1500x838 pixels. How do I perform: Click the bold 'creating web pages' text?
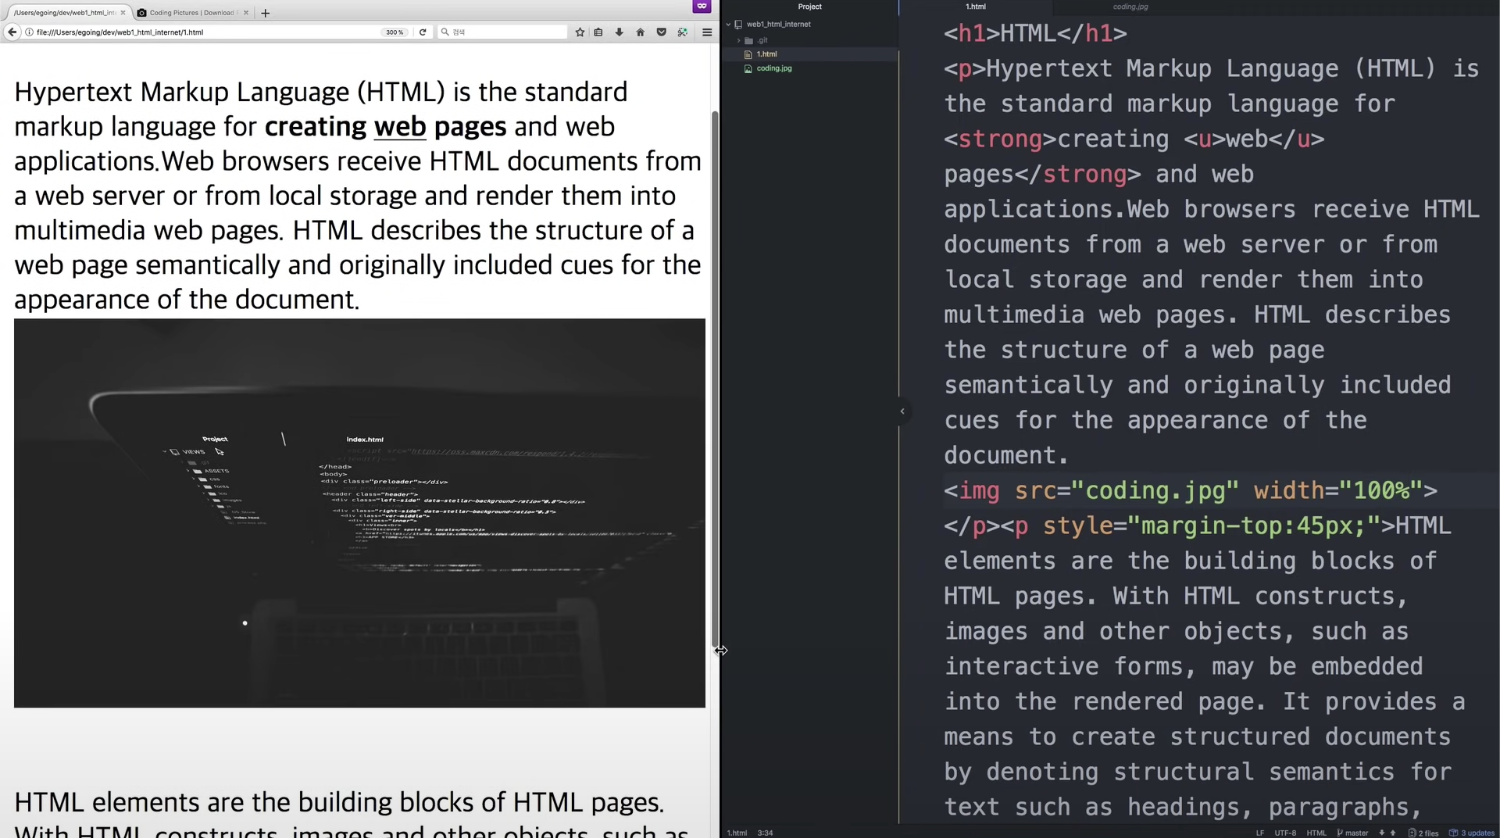pyautogui.click(x=386, y=127)
